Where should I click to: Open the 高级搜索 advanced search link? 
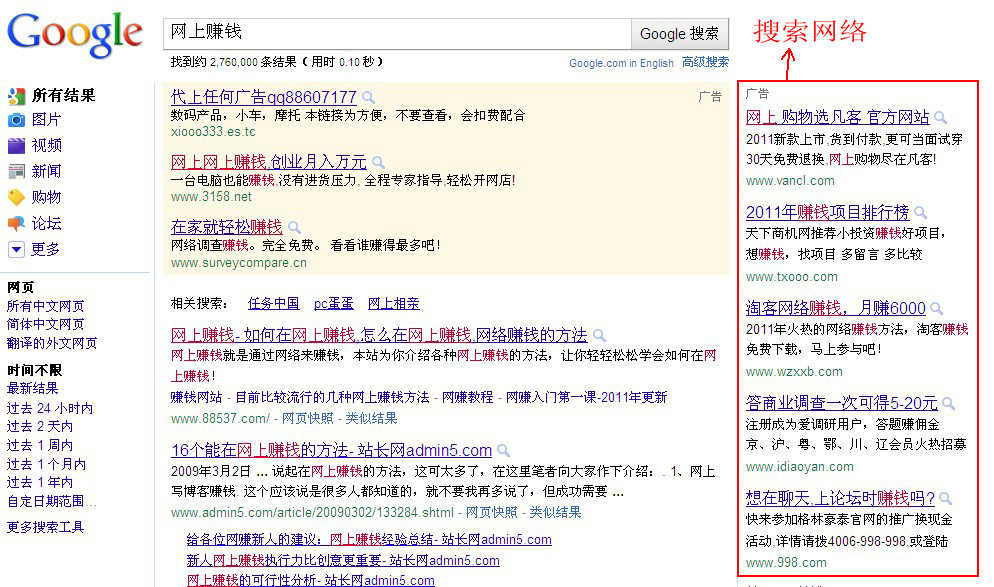[x=705, y=62]
